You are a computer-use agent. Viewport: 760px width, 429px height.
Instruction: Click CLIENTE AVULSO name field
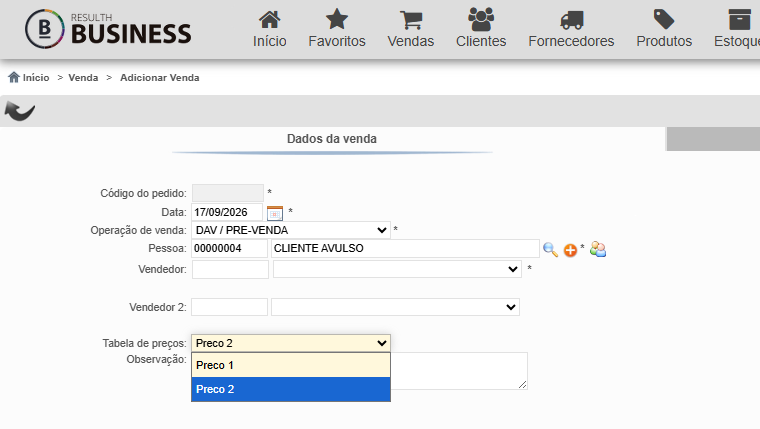pos(405,248)
